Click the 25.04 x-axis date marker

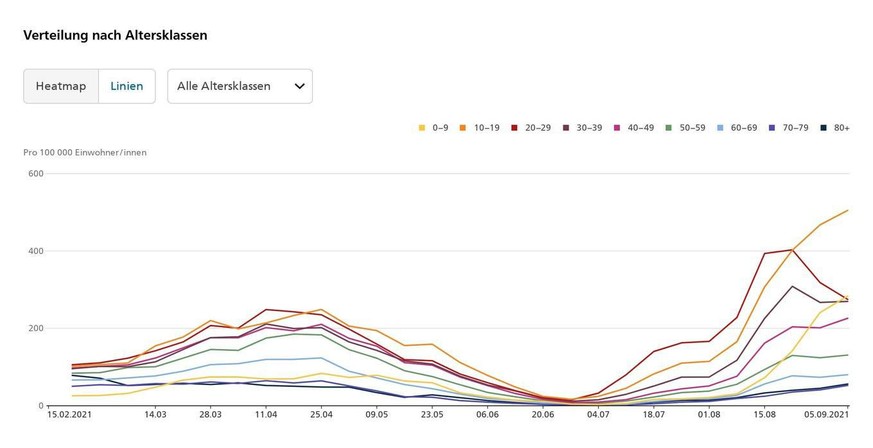[321, 413]
